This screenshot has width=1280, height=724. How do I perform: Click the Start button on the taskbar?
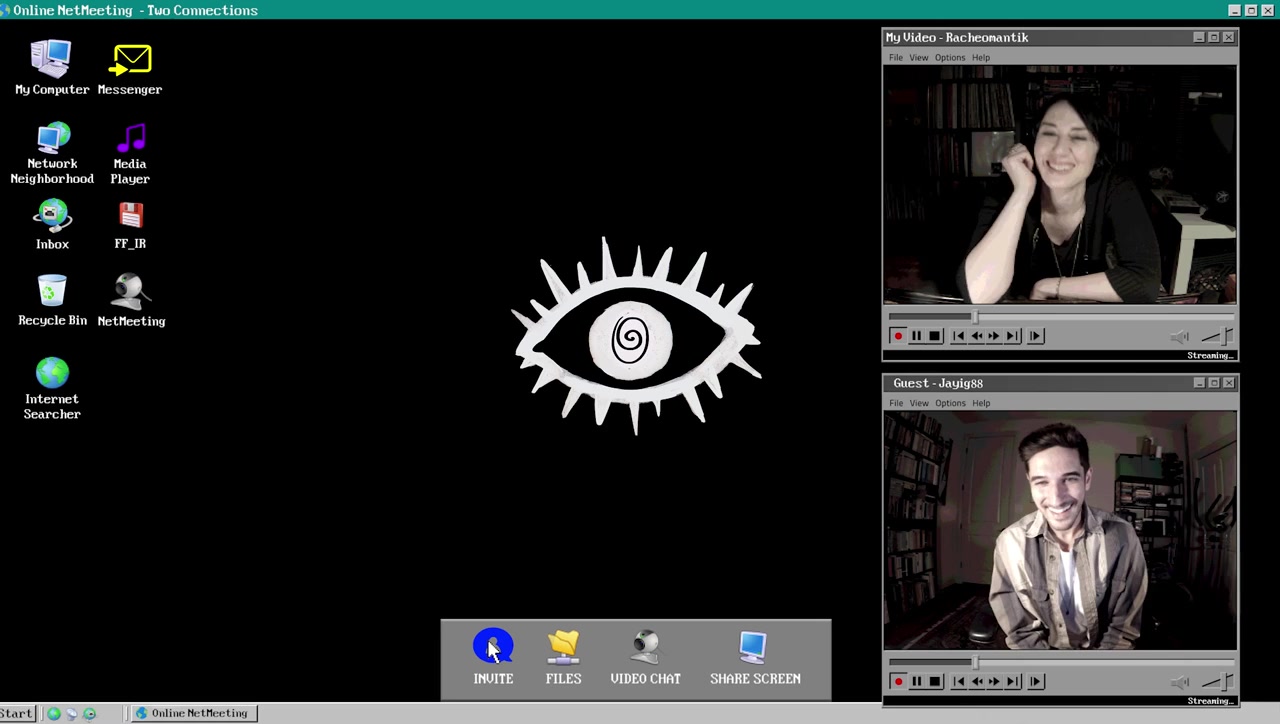(x=17, y=714)
